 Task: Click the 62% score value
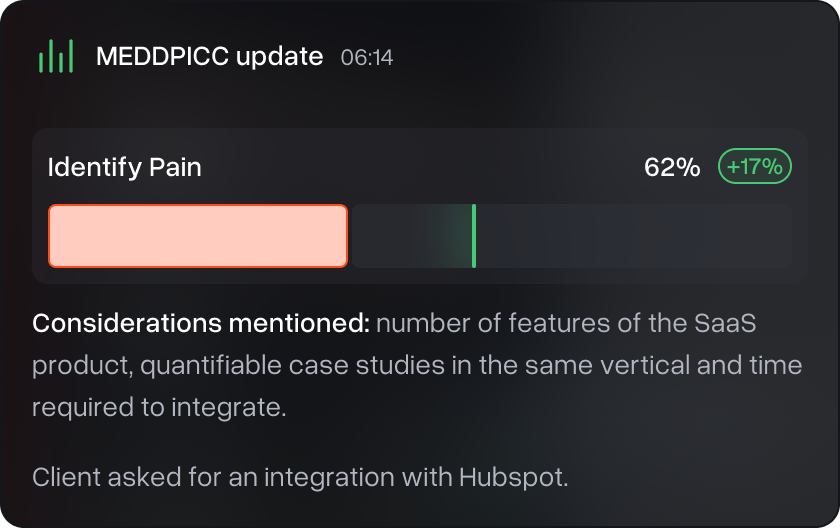pyautogui.click(x=672, y=167)
